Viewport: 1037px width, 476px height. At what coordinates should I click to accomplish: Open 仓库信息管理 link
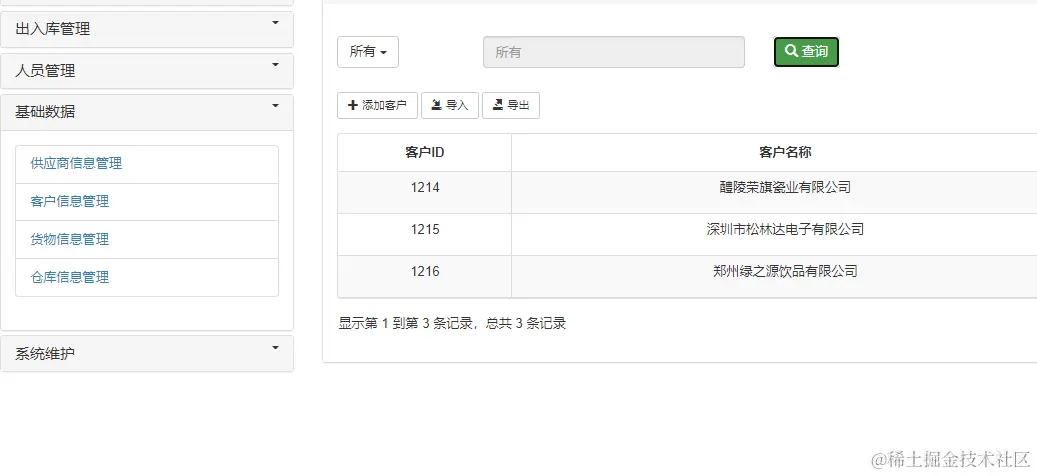tap(69, 278)
